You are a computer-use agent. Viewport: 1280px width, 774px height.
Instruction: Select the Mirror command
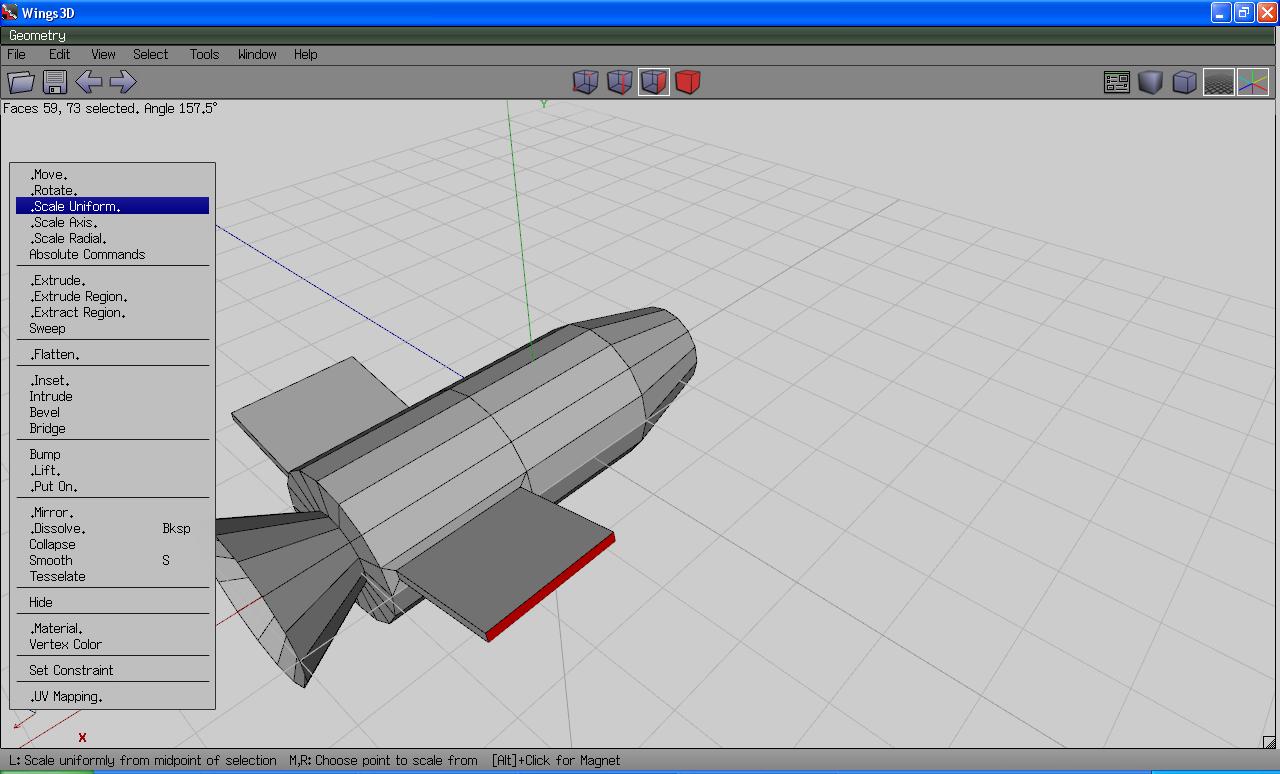(112, 512)
